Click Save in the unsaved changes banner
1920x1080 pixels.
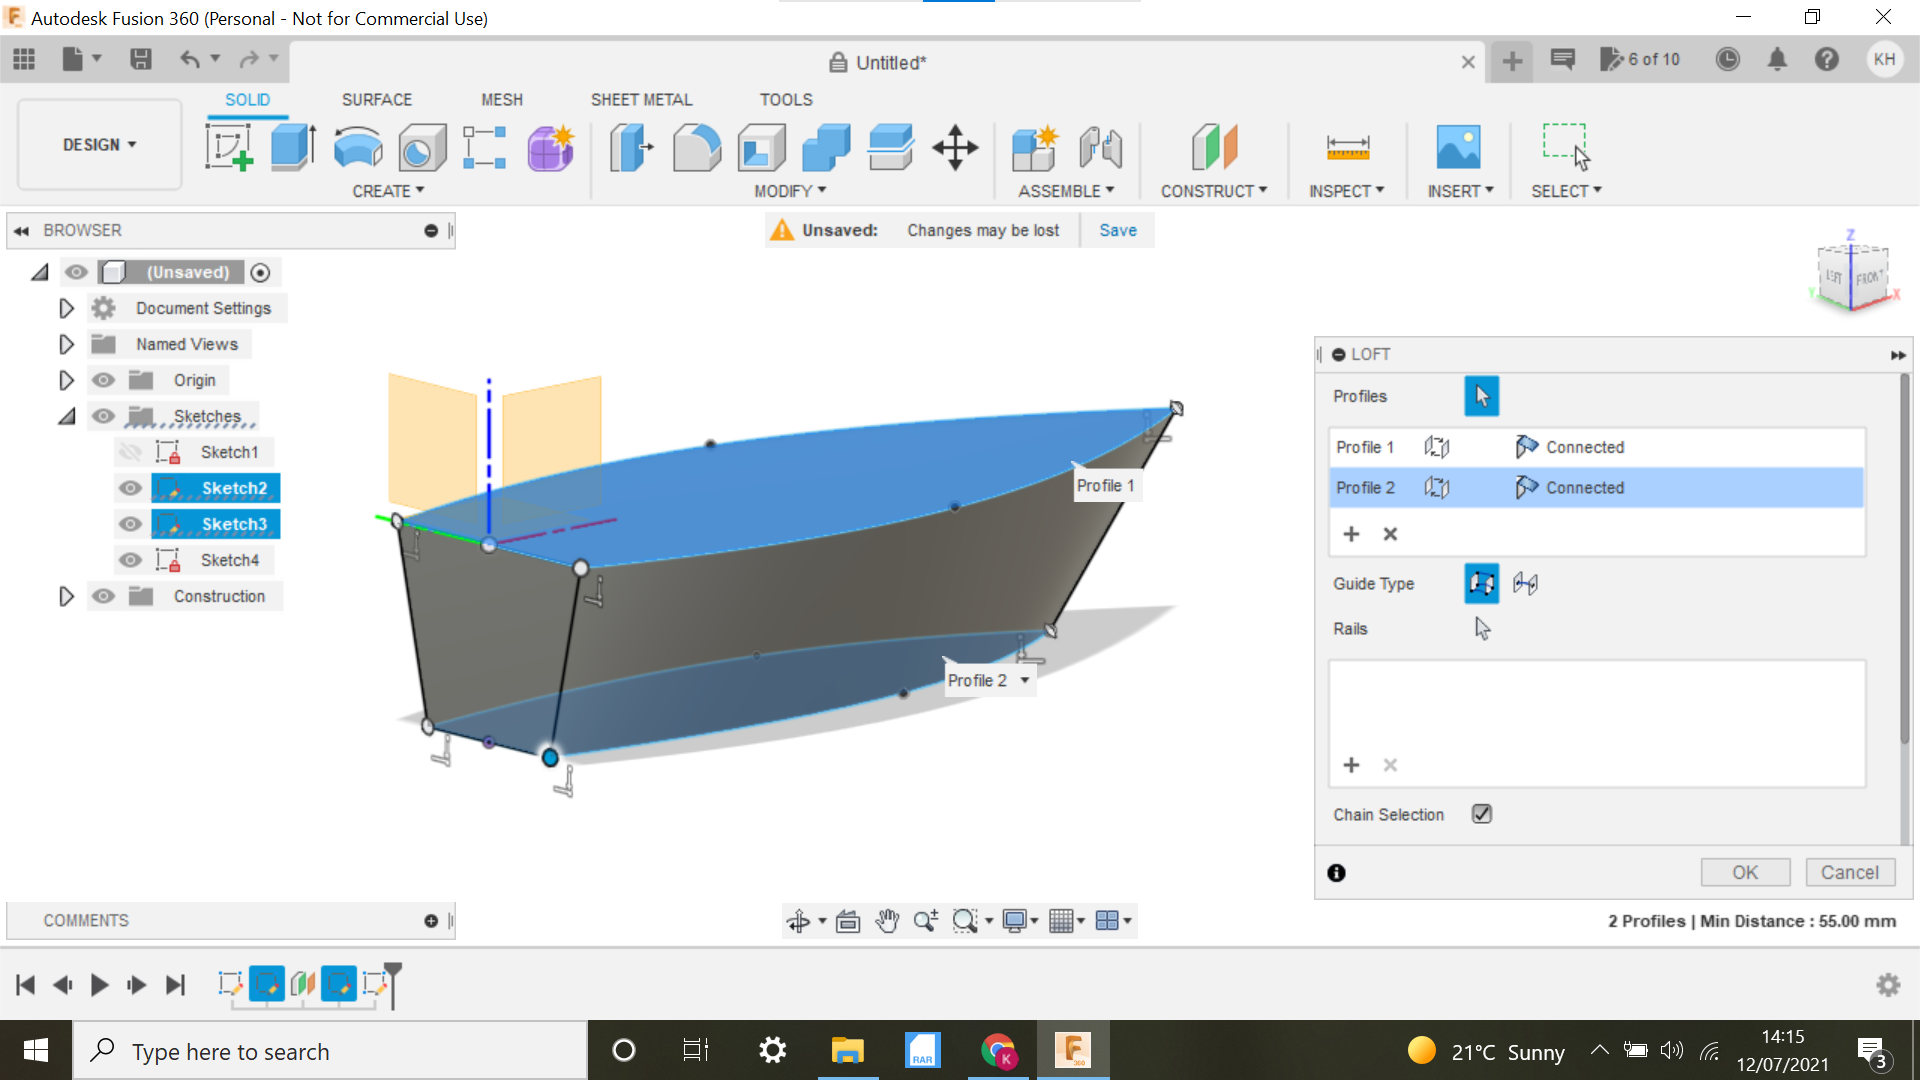coord(1117,229)
